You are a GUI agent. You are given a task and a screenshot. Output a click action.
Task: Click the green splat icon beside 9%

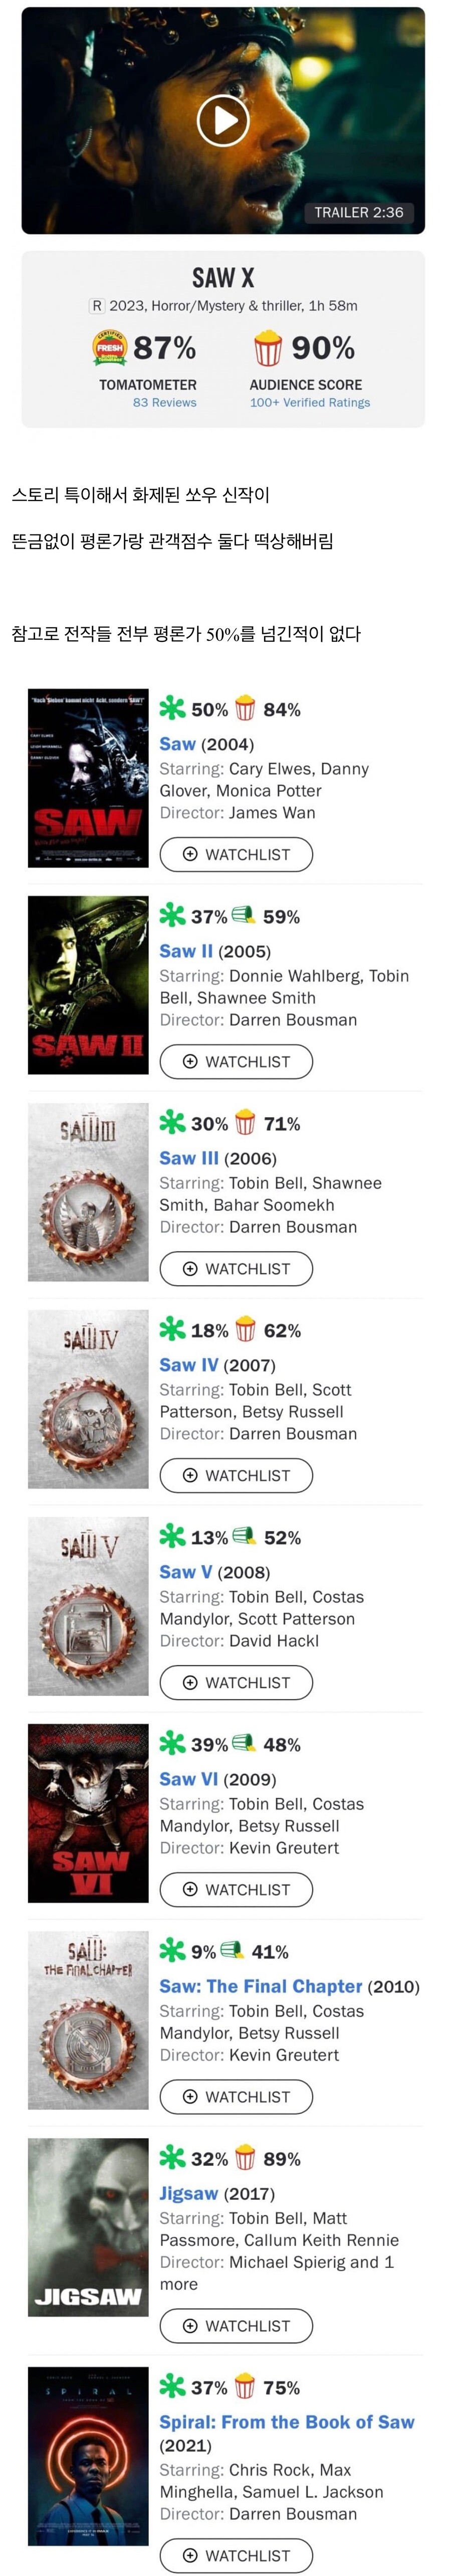(x=173, y=1950)
